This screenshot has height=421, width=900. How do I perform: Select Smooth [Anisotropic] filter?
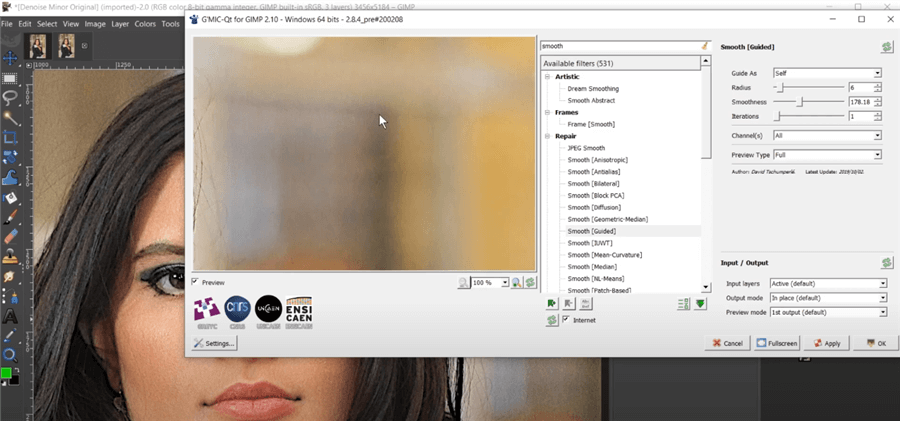point(598,160)
